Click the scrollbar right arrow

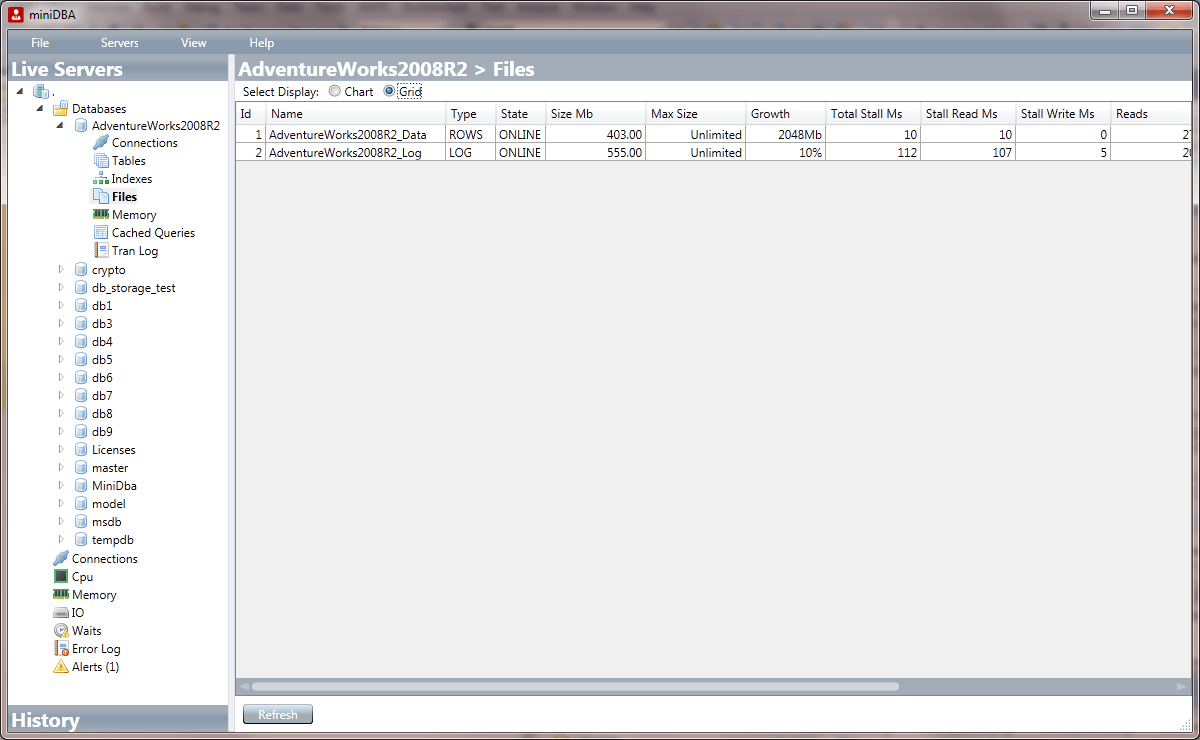click(1184, 687)
